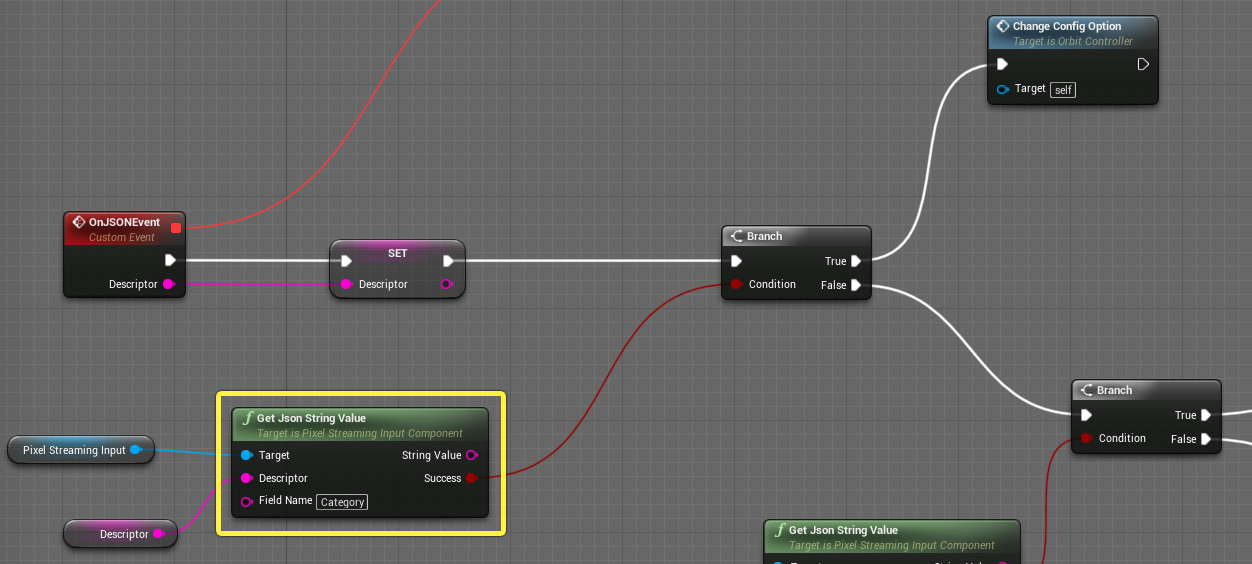Click Target pin on Change Config Option

coord(1003,89)
